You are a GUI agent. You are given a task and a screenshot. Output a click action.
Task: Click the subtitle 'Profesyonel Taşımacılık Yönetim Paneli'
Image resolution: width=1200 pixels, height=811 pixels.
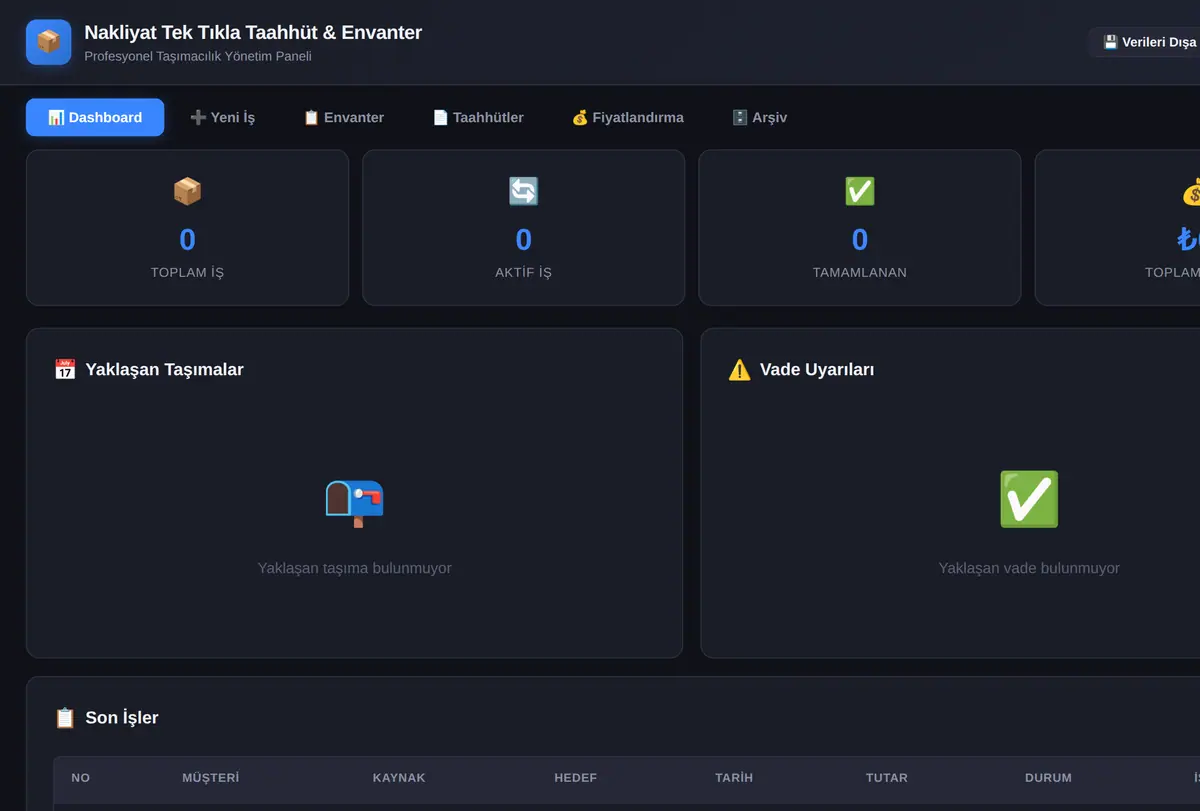(198, 56)
